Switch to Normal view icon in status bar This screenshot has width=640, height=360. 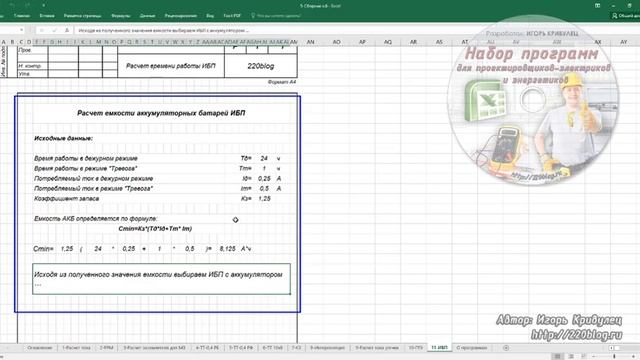point(558,356)
